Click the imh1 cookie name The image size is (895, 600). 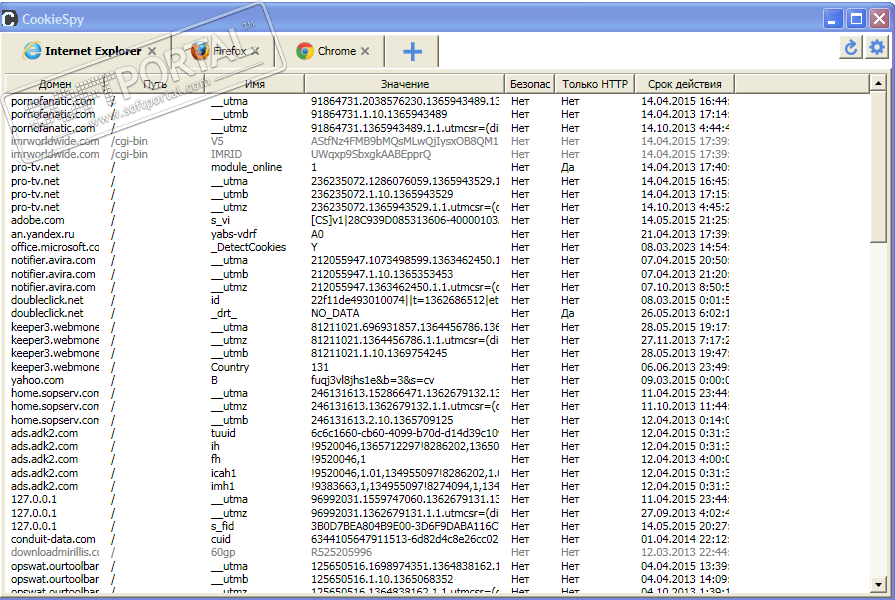coord(222,486)
